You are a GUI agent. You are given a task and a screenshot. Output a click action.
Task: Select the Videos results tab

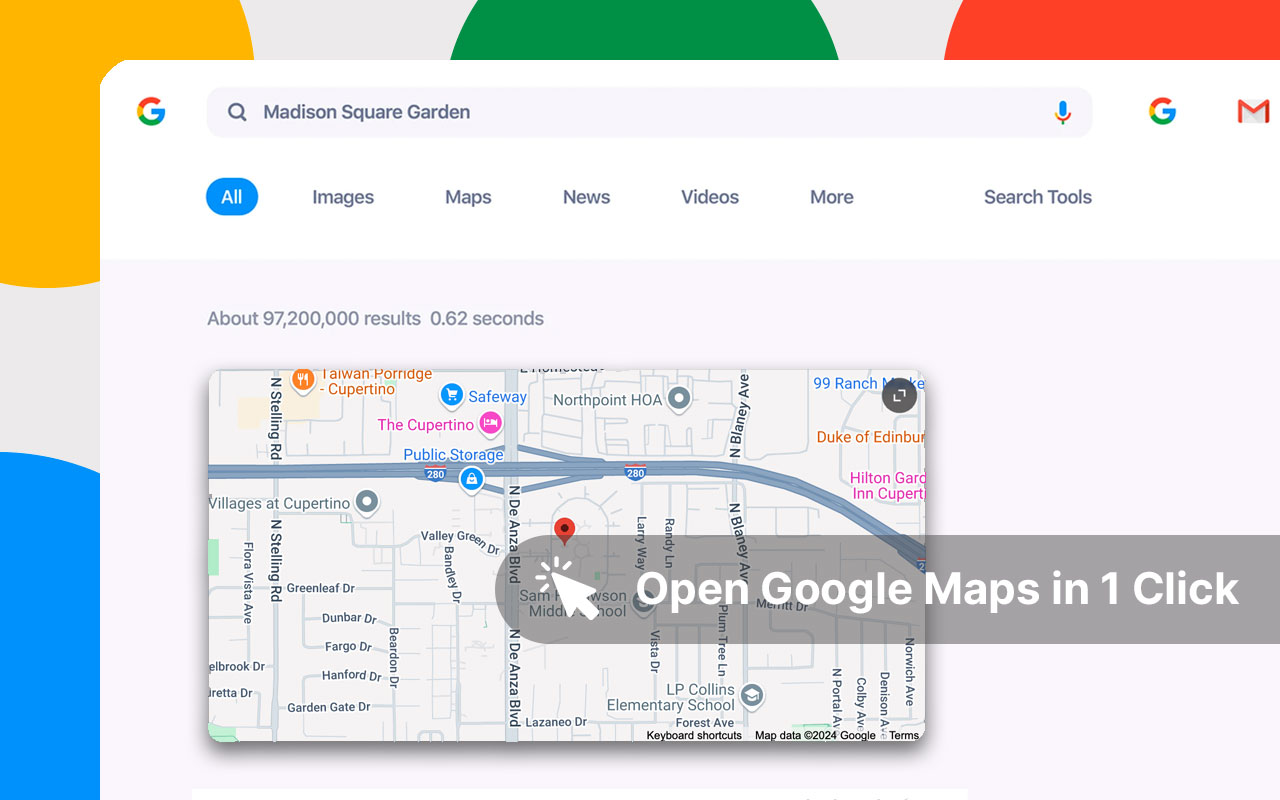(710, 197)
